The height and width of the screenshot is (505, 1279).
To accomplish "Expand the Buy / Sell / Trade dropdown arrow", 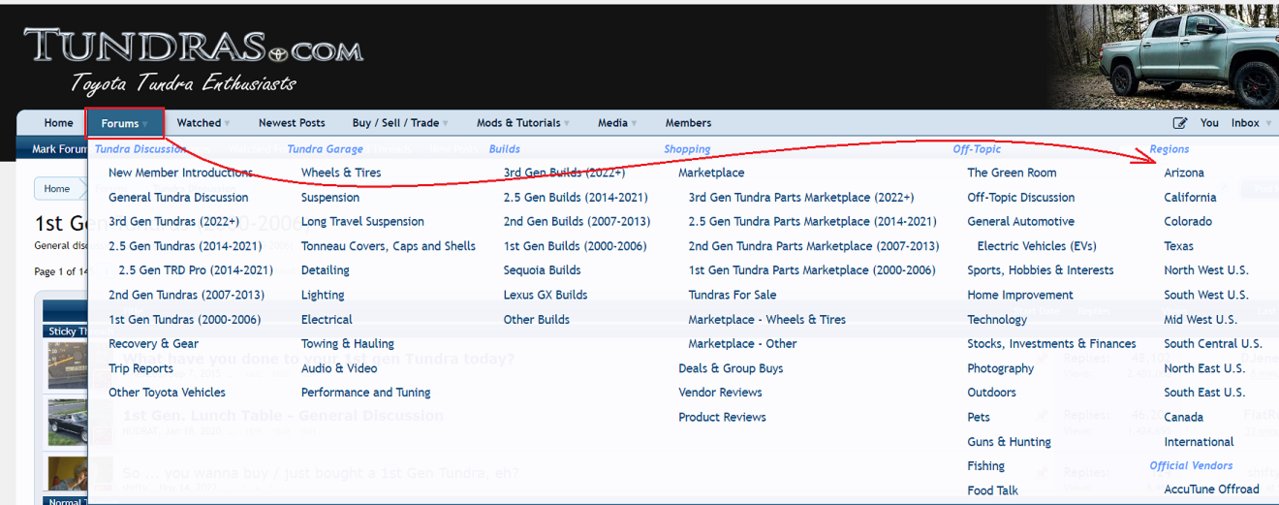I will pos(445,124).
